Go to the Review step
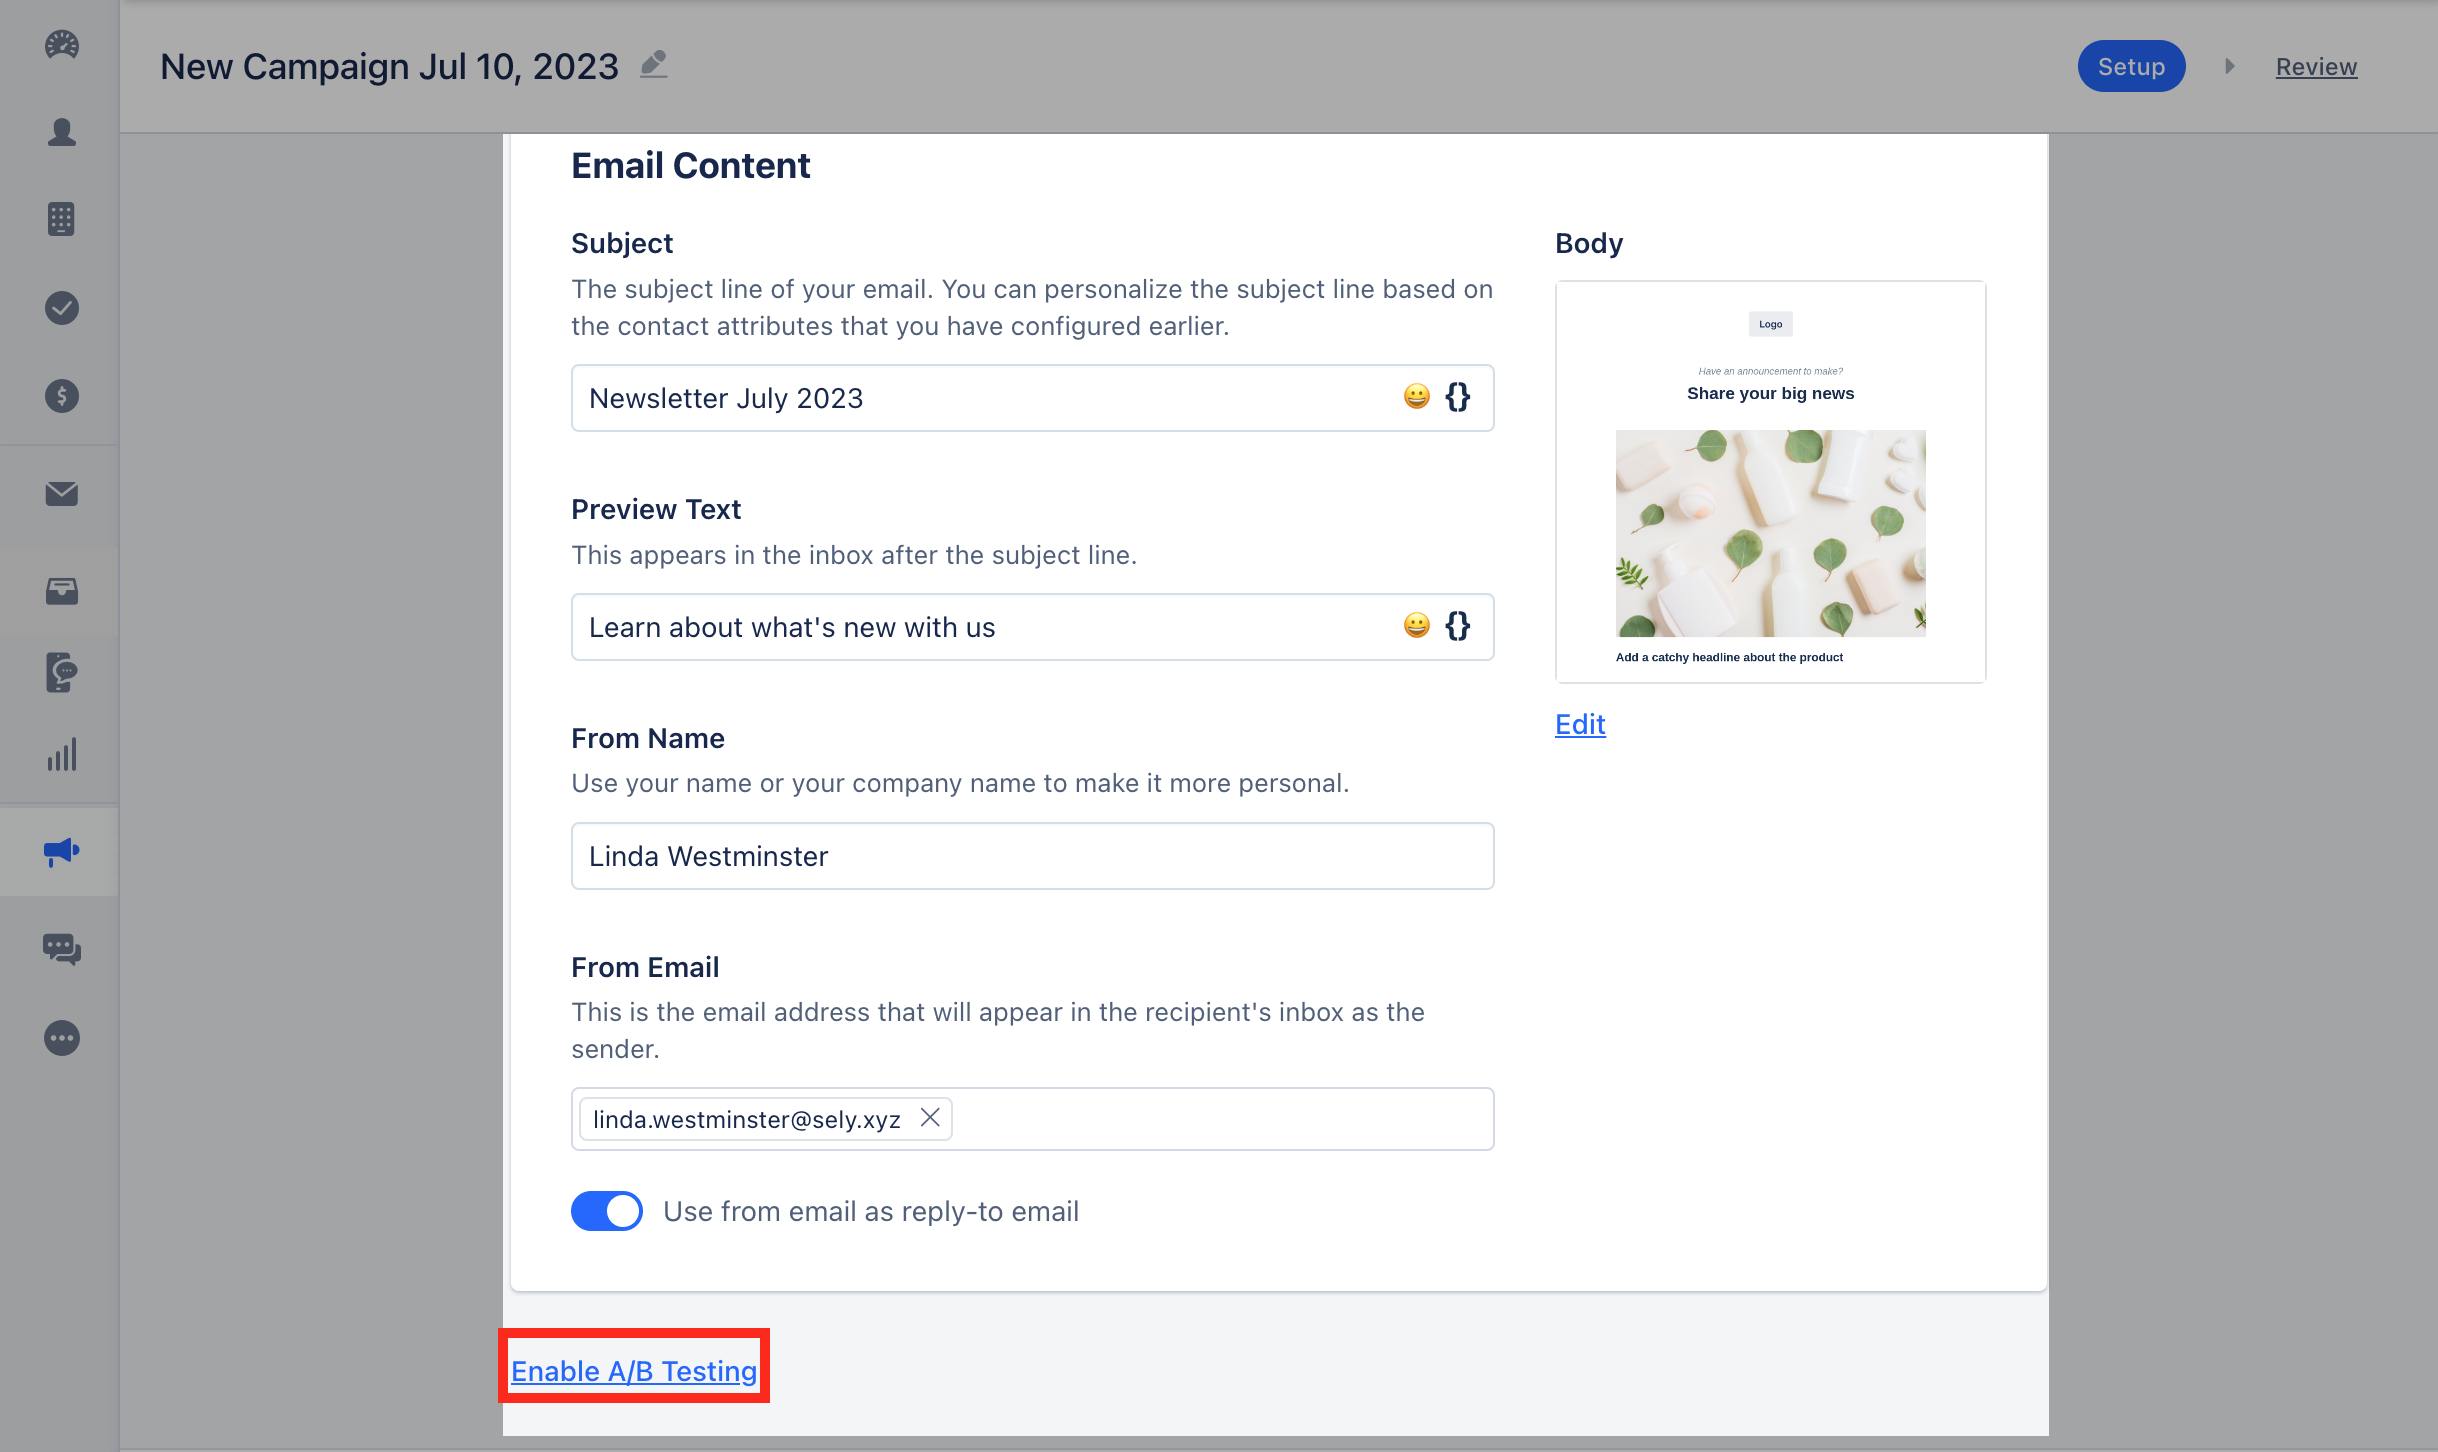Screen dimensions: 2438x1452 coord(2315,65)
